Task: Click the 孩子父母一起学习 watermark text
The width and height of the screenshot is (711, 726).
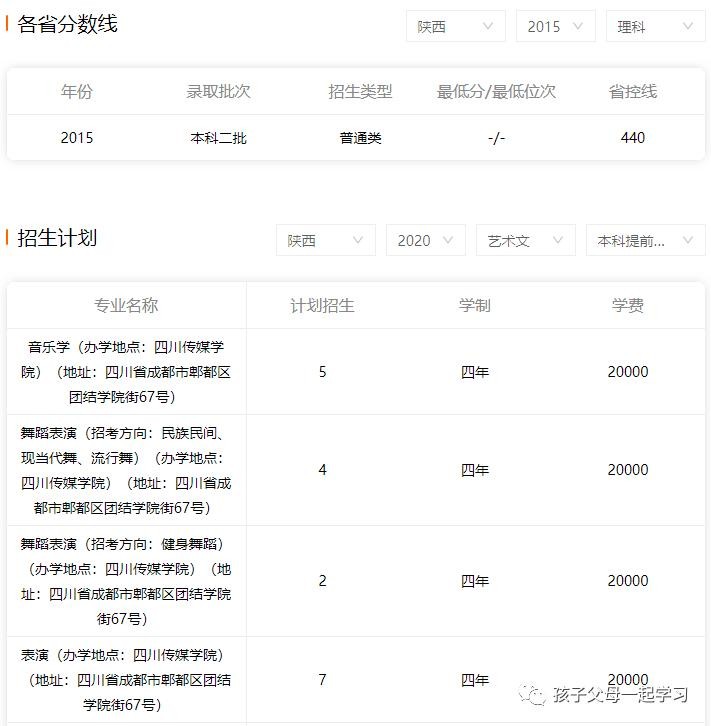Action: (620, 694)
